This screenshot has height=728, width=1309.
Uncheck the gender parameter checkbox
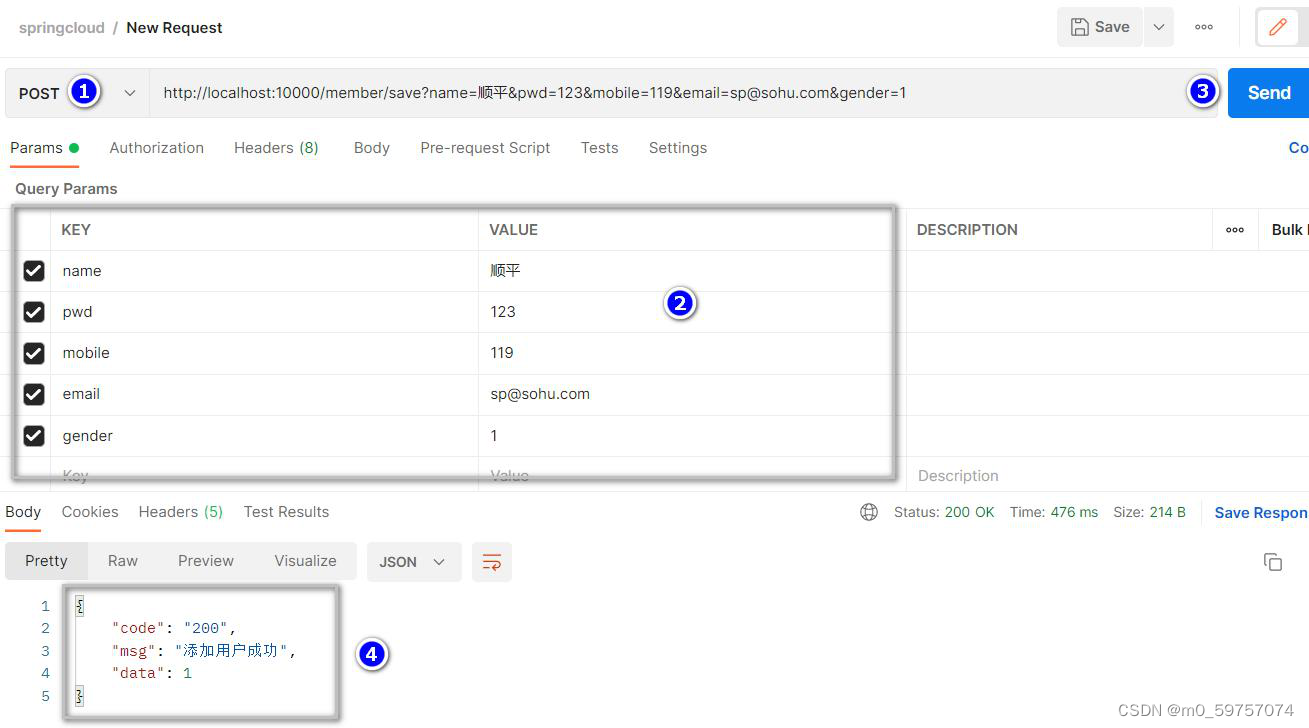pos(34,436)
